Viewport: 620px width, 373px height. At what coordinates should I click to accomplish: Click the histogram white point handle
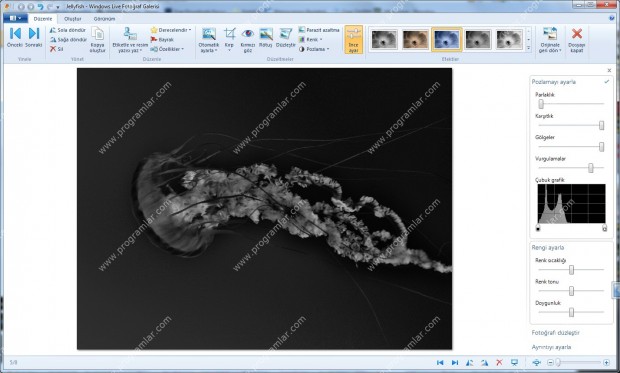[604, 229]
